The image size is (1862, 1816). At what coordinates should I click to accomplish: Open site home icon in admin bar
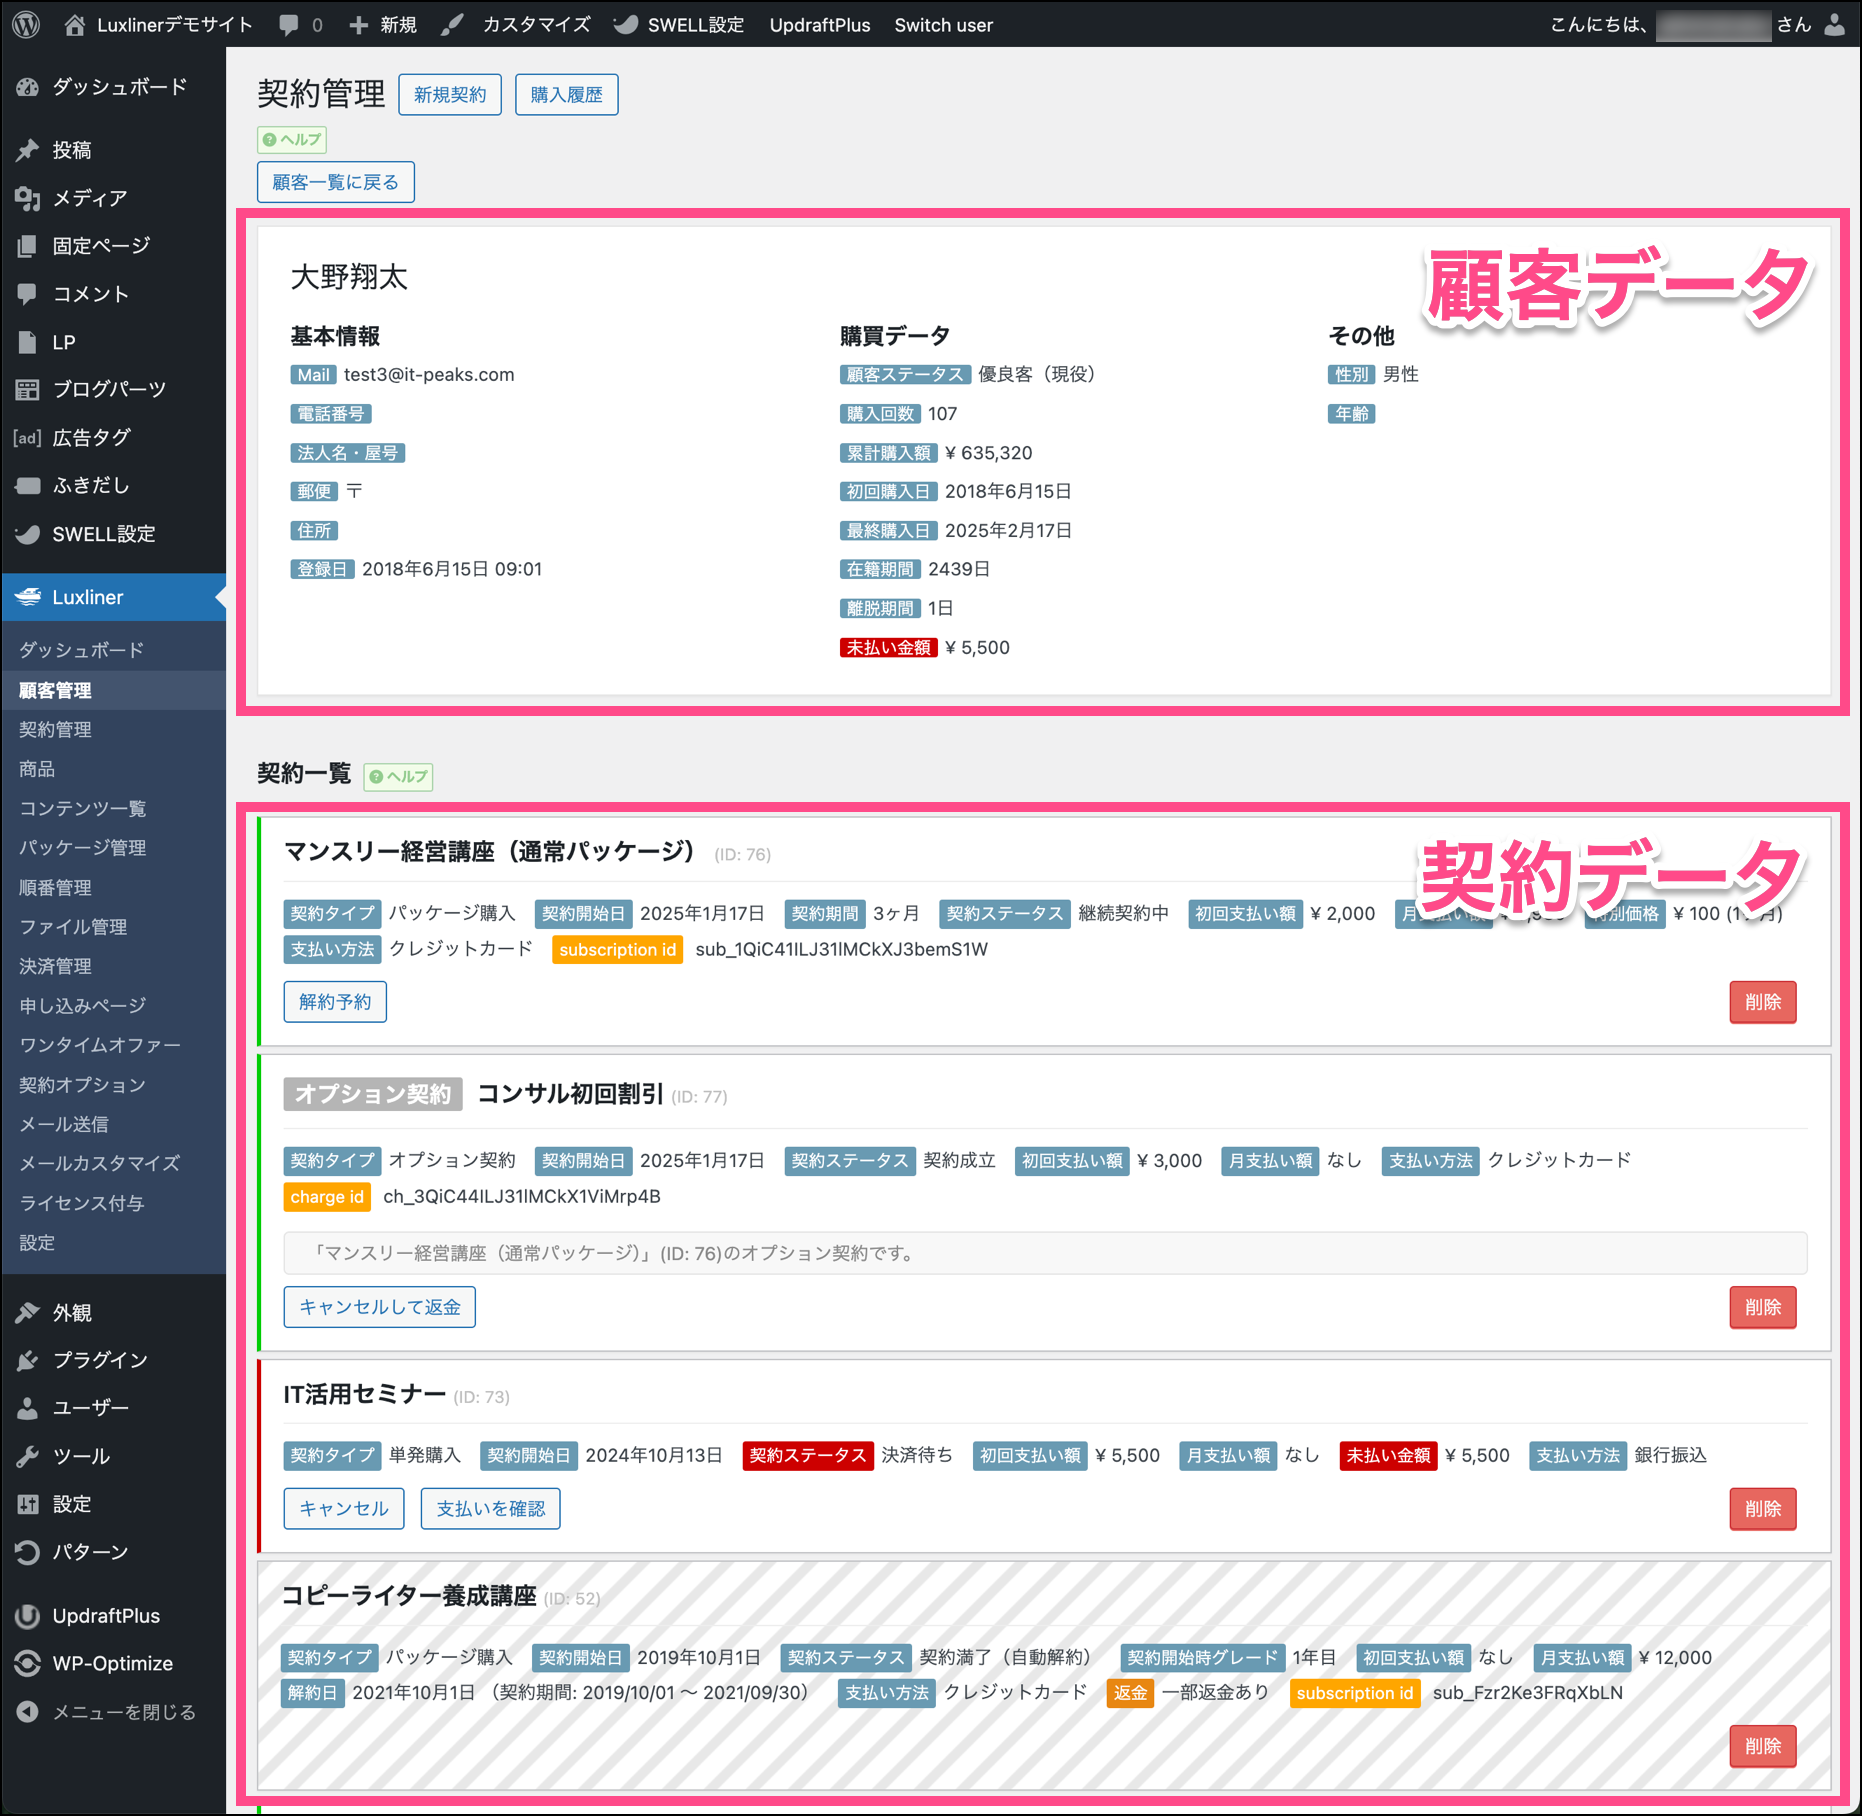[x=75, y=25]
